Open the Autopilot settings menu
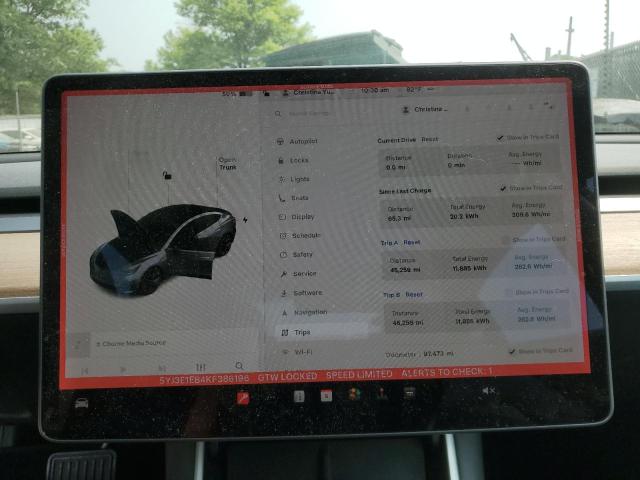Image resolution: width=640 pixels, height=480 pixels. [298, 141]
